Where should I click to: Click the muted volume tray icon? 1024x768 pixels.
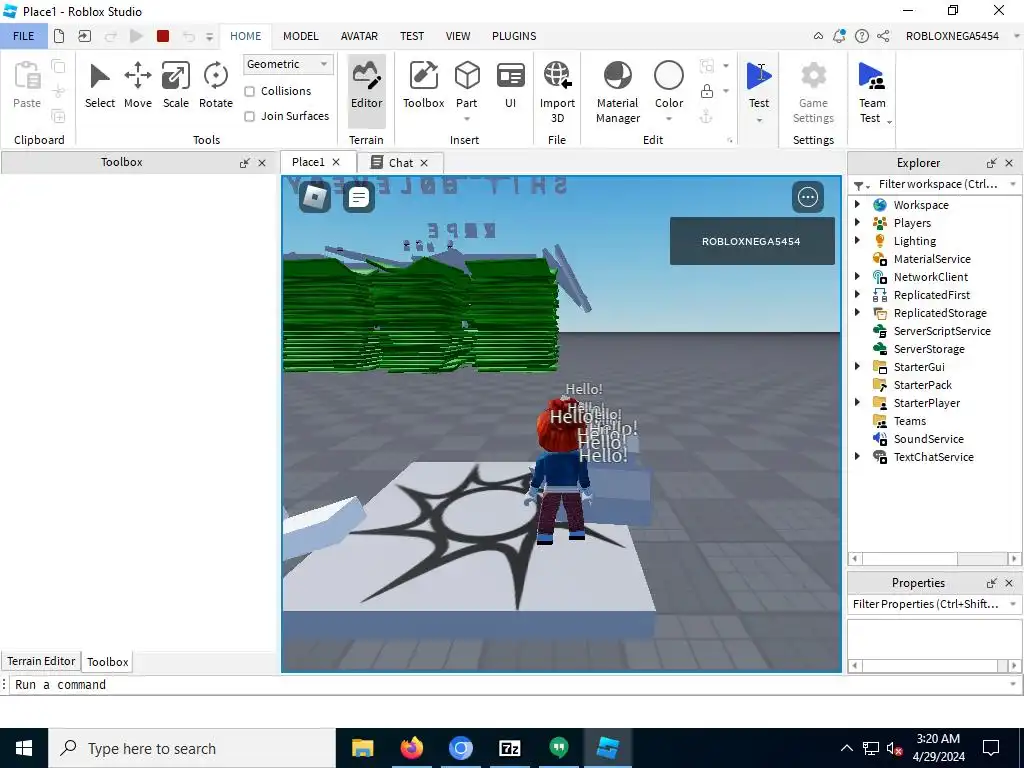pyautogui.click(x=895, y=748)
